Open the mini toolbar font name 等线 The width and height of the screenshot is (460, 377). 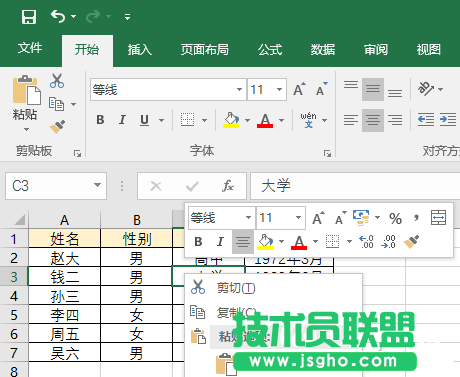[x=221, y=218]
